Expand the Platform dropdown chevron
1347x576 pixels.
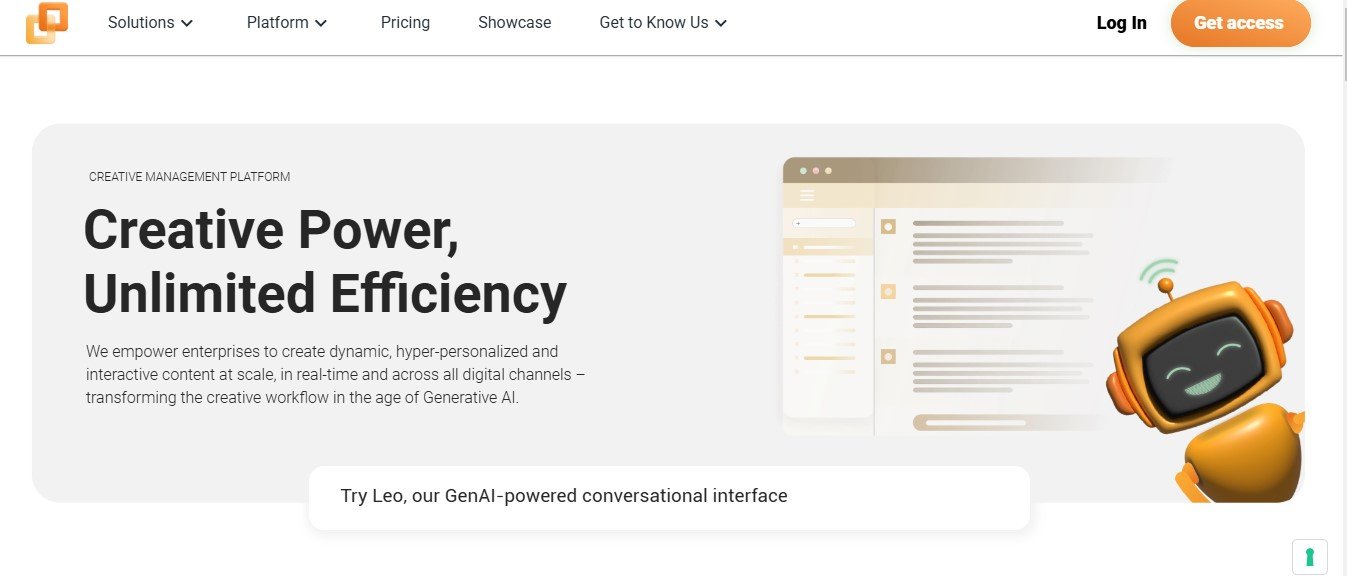click(x=321, y=23)
